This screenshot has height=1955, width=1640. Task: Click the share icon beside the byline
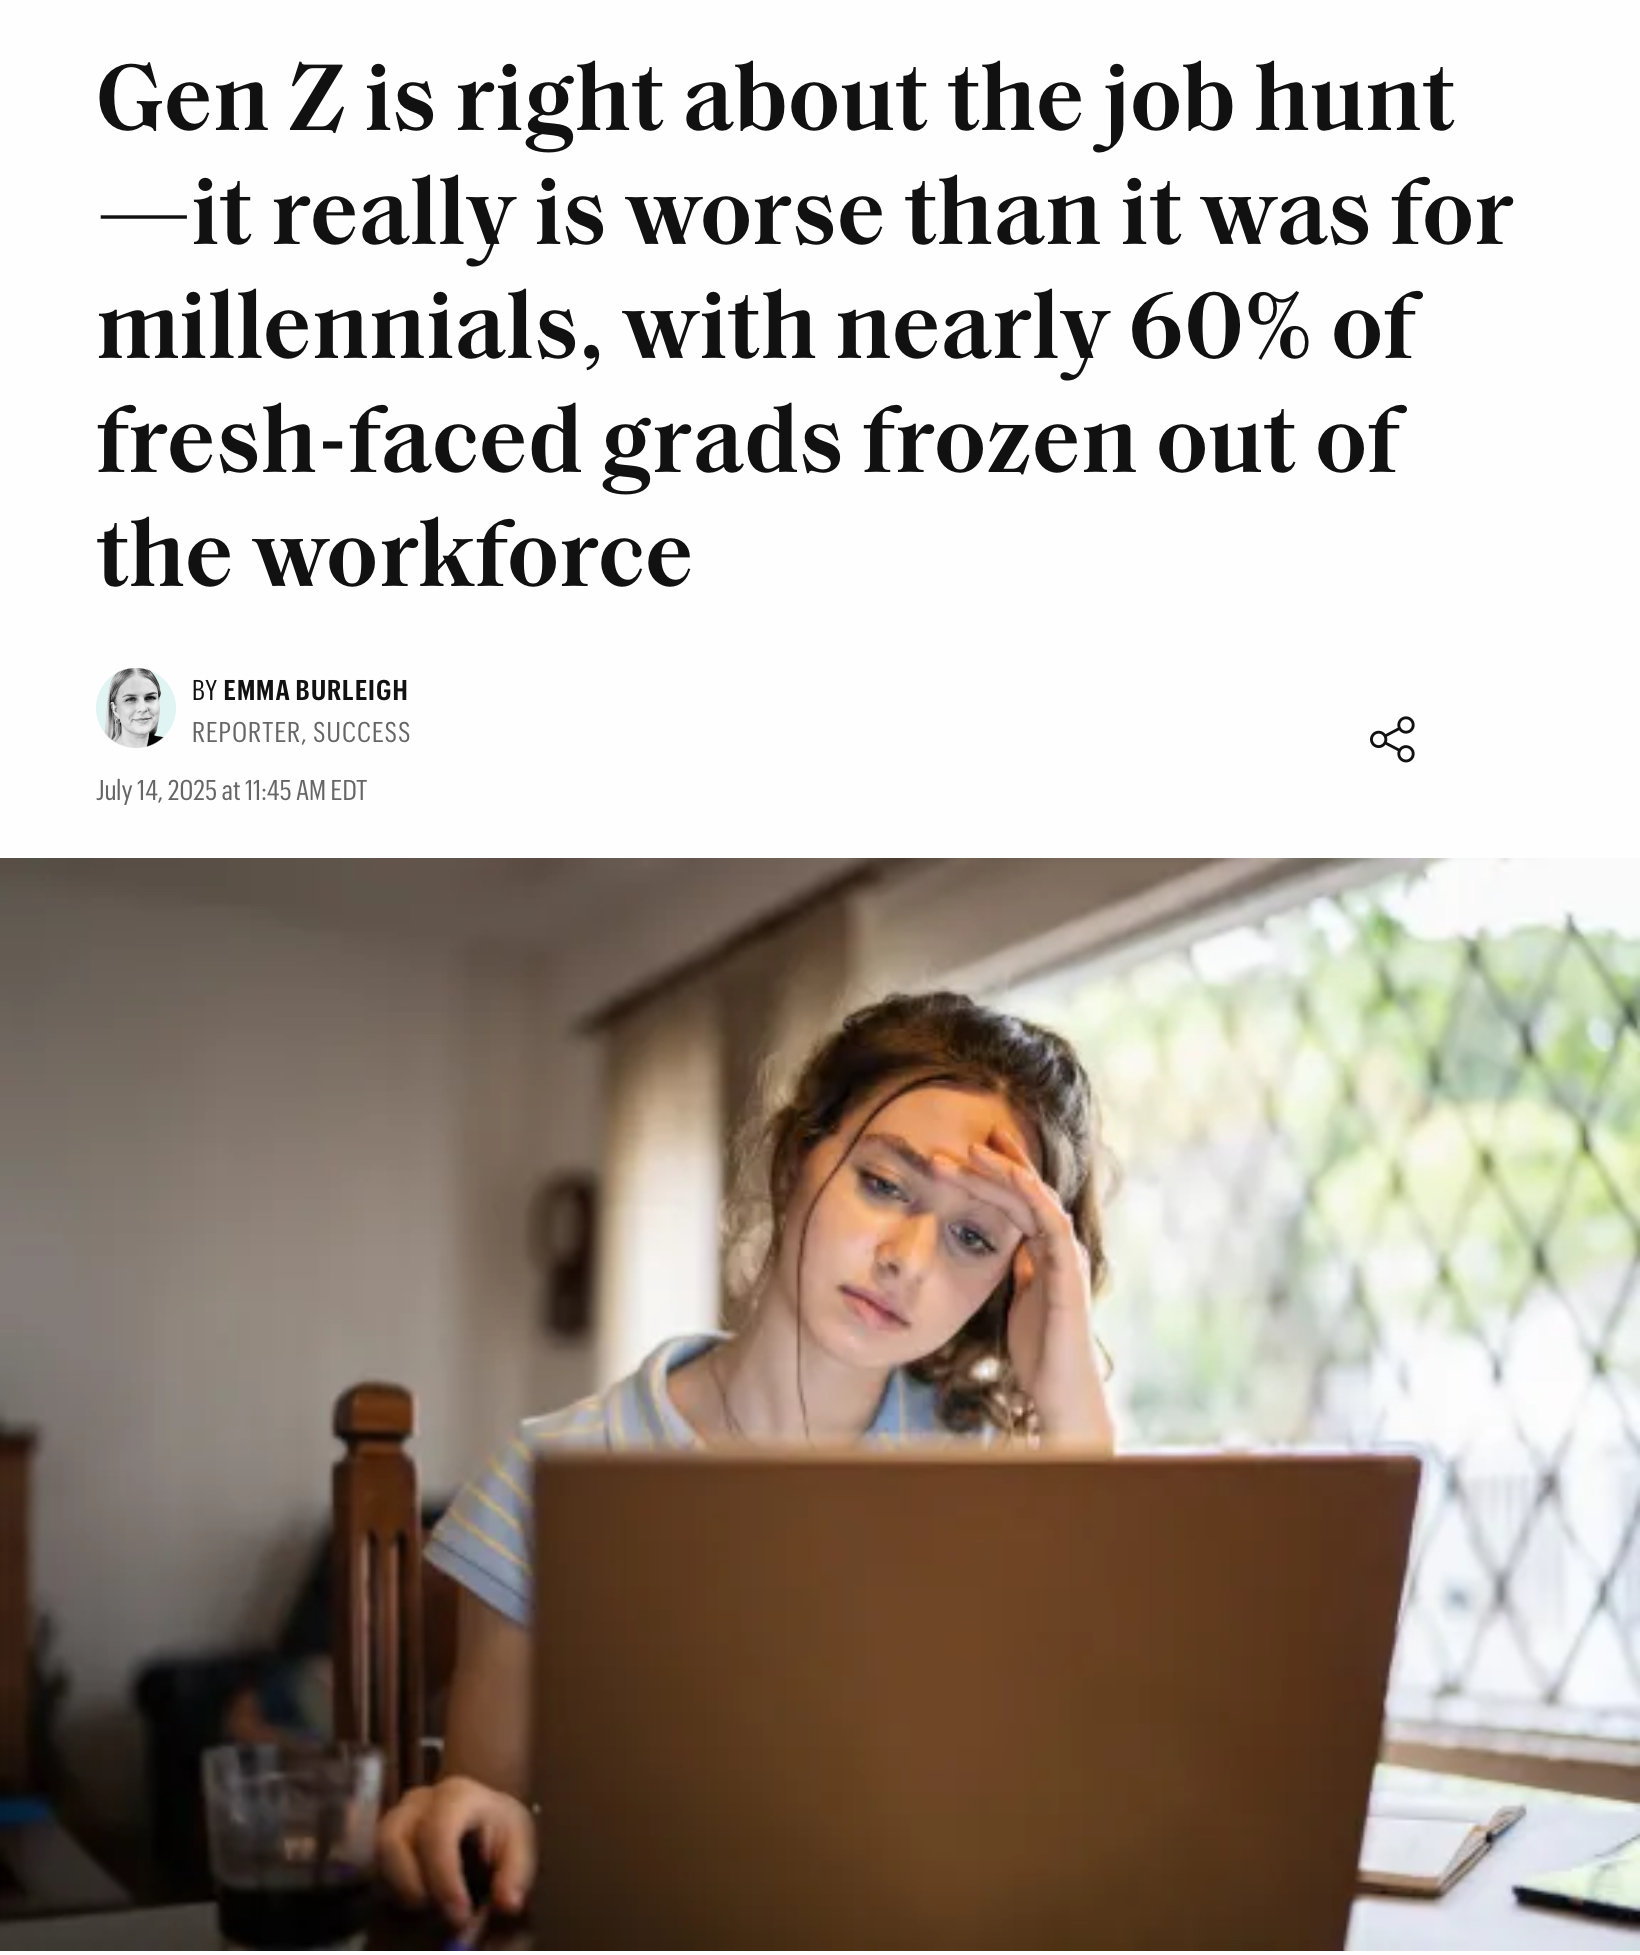click(1392, 739)
